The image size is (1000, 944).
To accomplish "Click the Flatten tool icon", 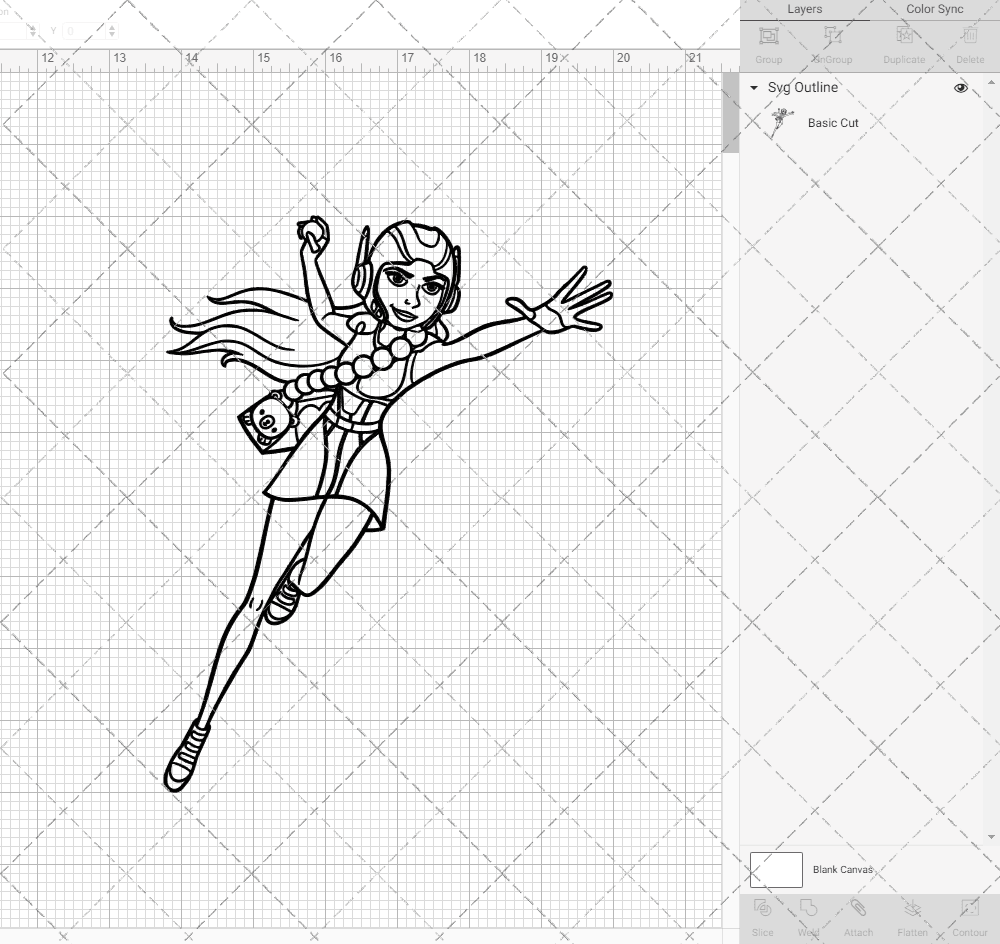I will (x=913, y=908).
